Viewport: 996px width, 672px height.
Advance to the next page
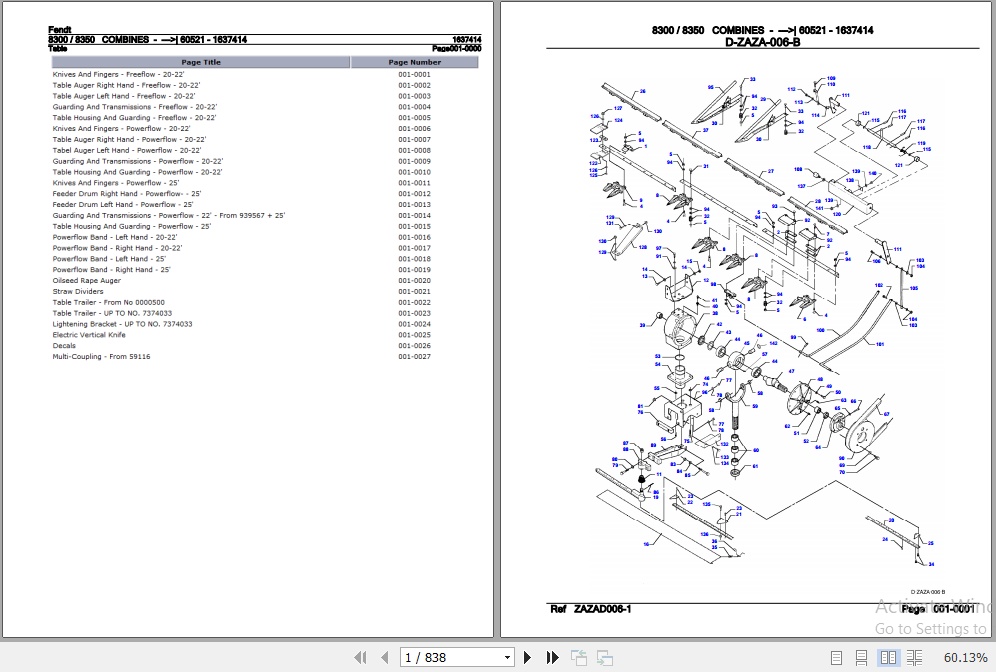coord(527,657)
